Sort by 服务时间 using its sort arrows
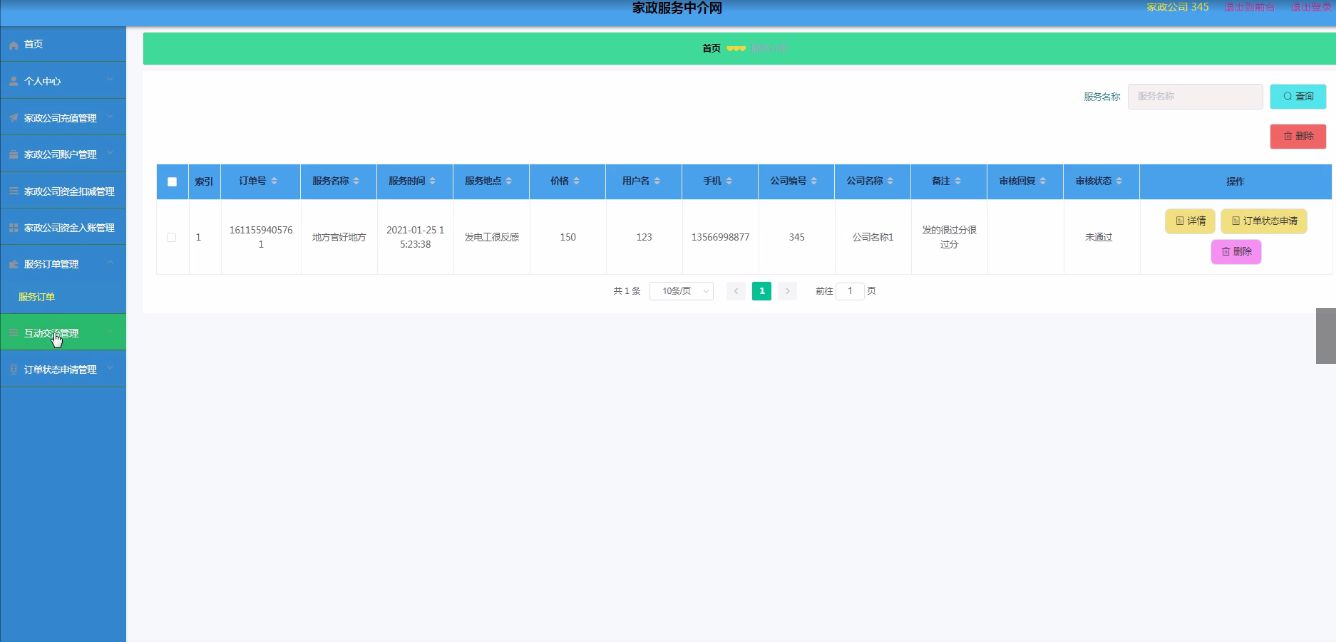 pos(432,181)
